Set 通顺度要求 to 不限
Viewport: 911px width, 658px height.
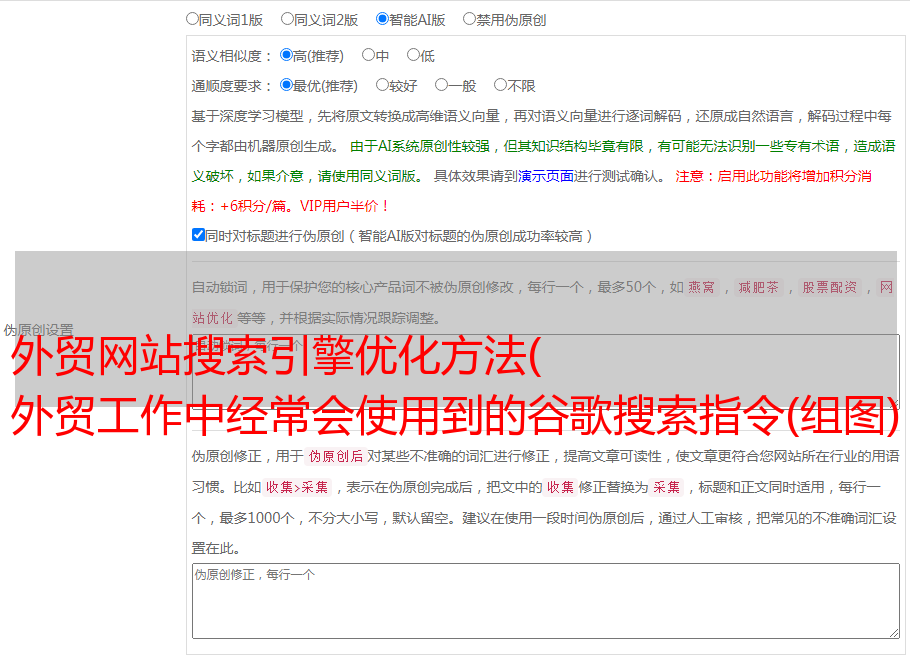(x=500, y=85)
